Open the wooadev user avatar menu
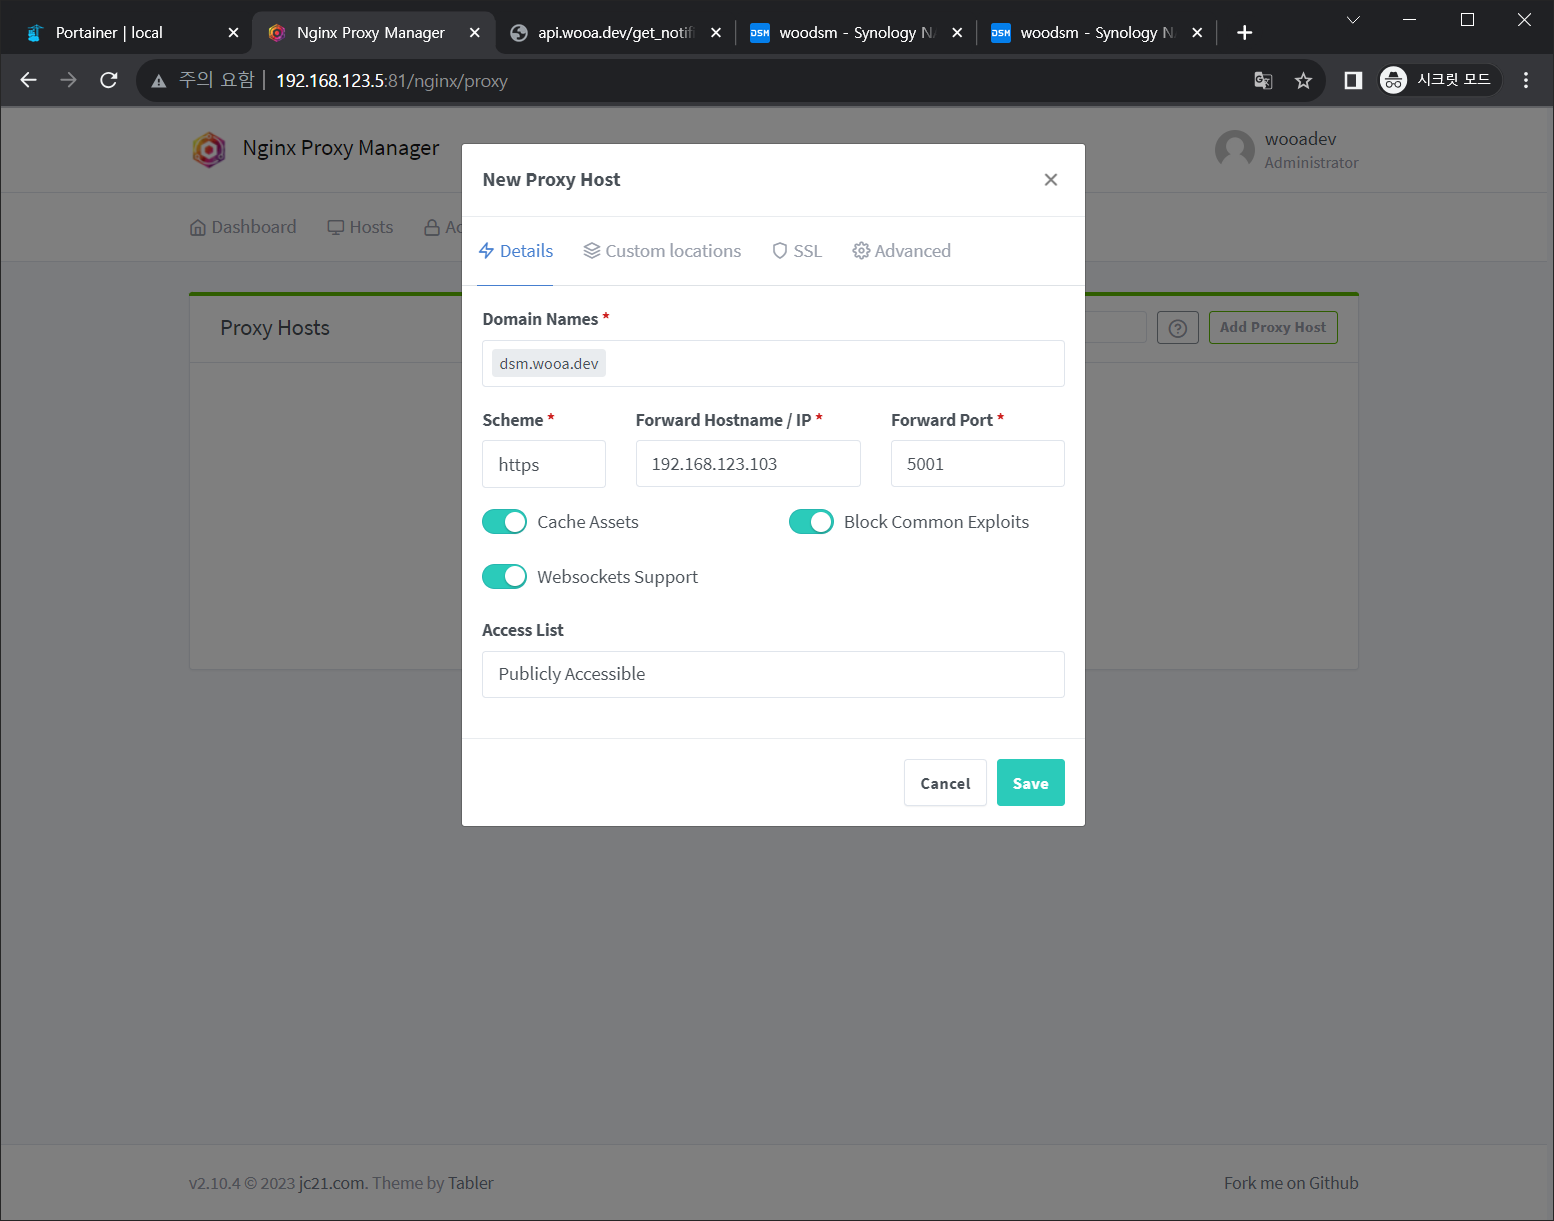This screenshot has width=1554, height=1221. (1234, 150)
